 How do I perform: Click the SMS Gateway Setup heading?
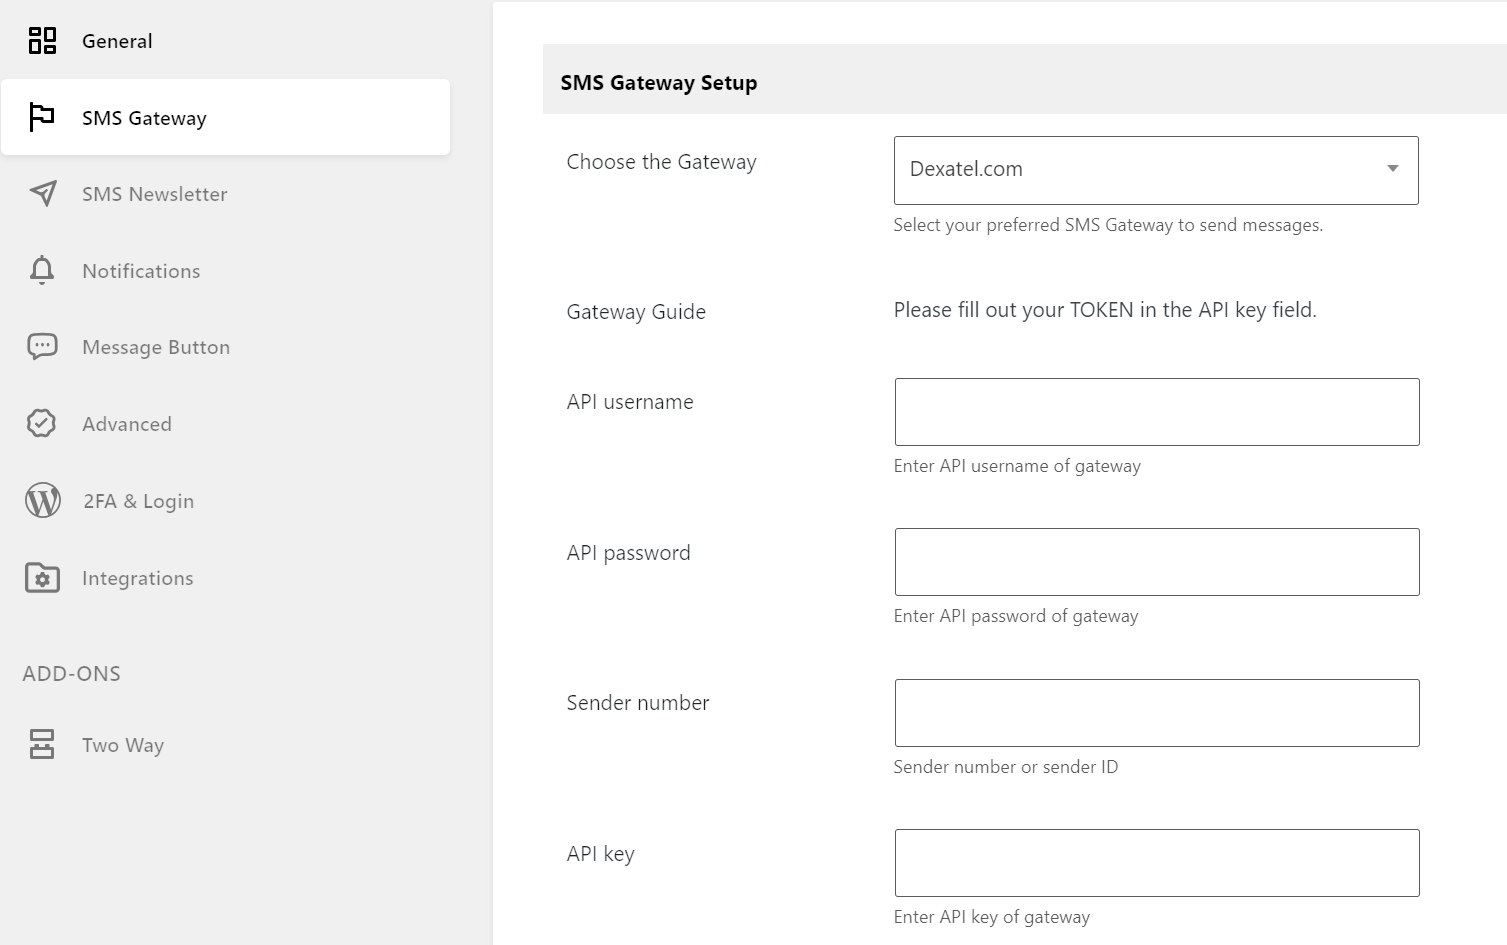[658, 83]
